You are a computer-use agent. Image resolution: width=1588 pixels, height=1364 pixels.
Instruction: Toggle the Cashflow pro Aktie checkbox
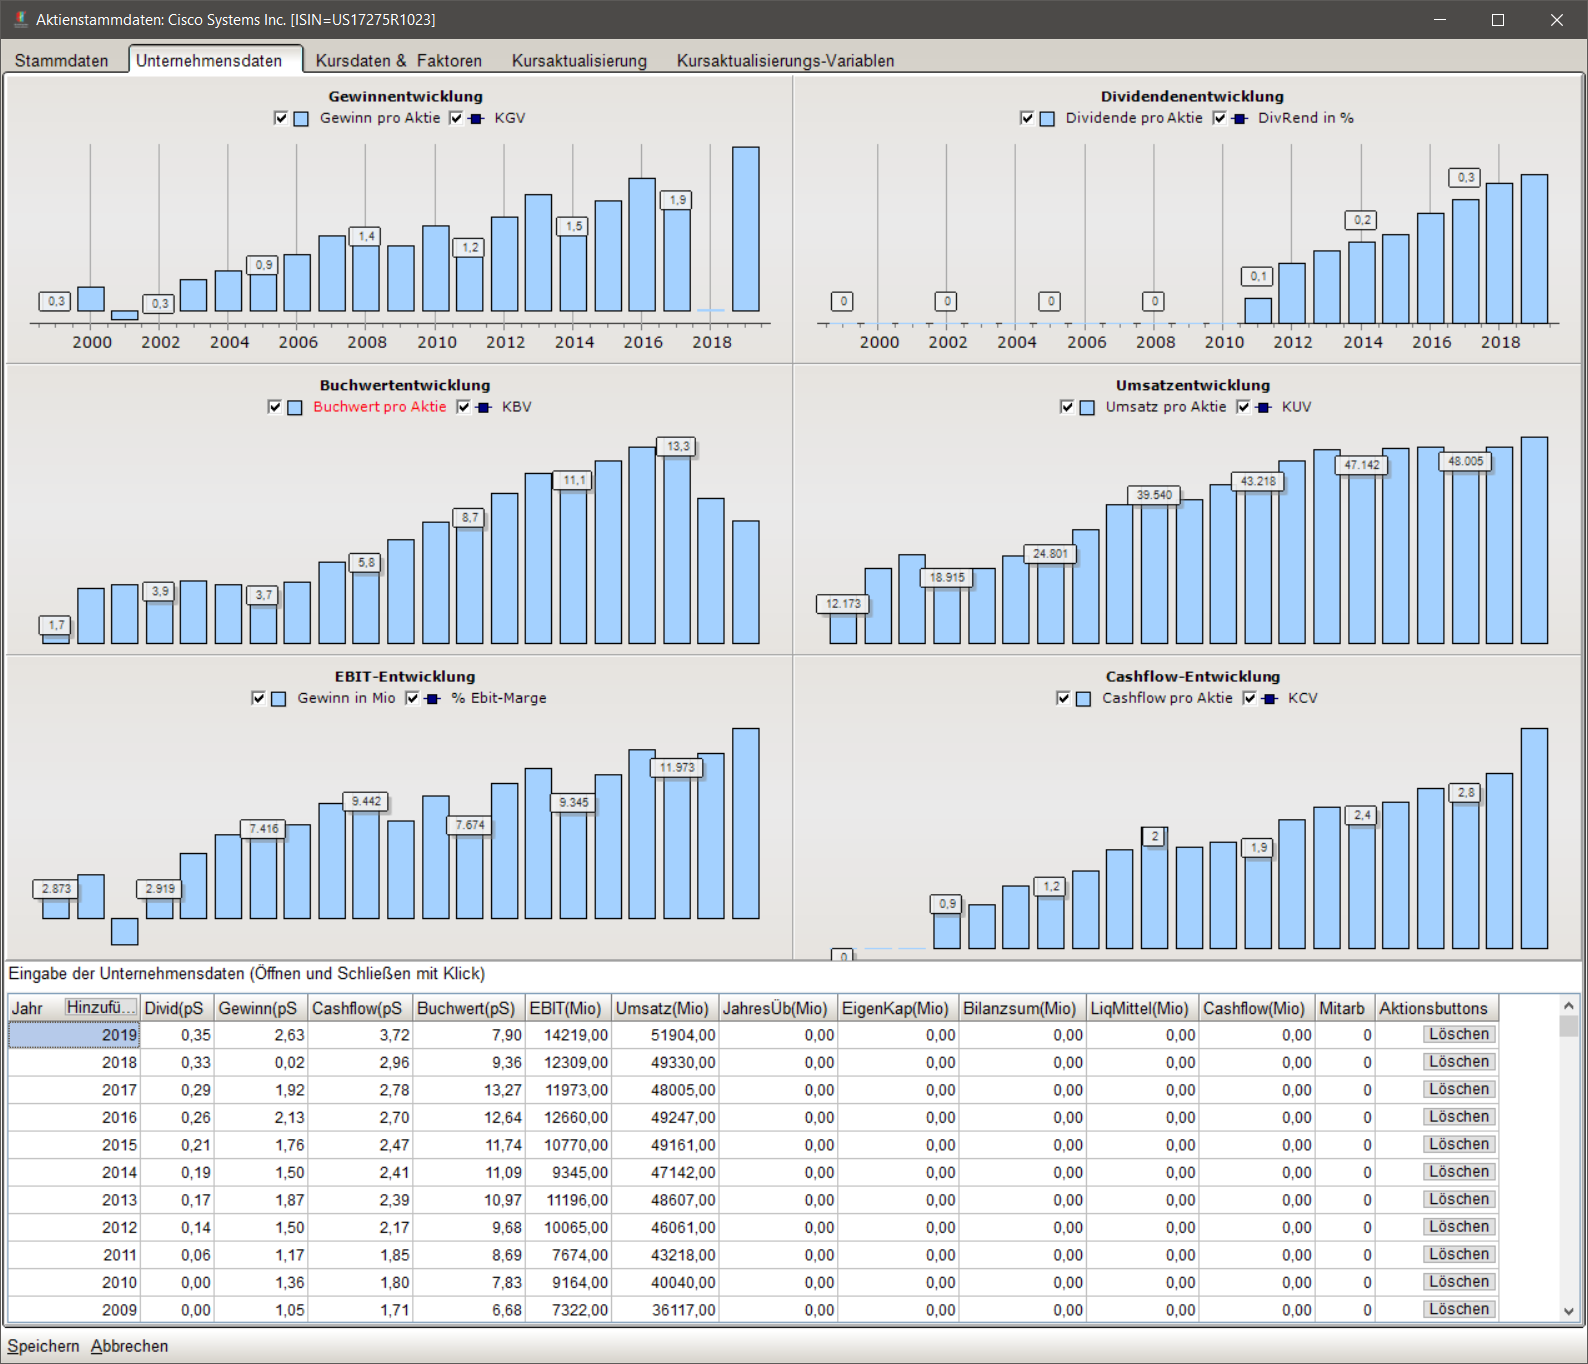tap(1063, 698)
